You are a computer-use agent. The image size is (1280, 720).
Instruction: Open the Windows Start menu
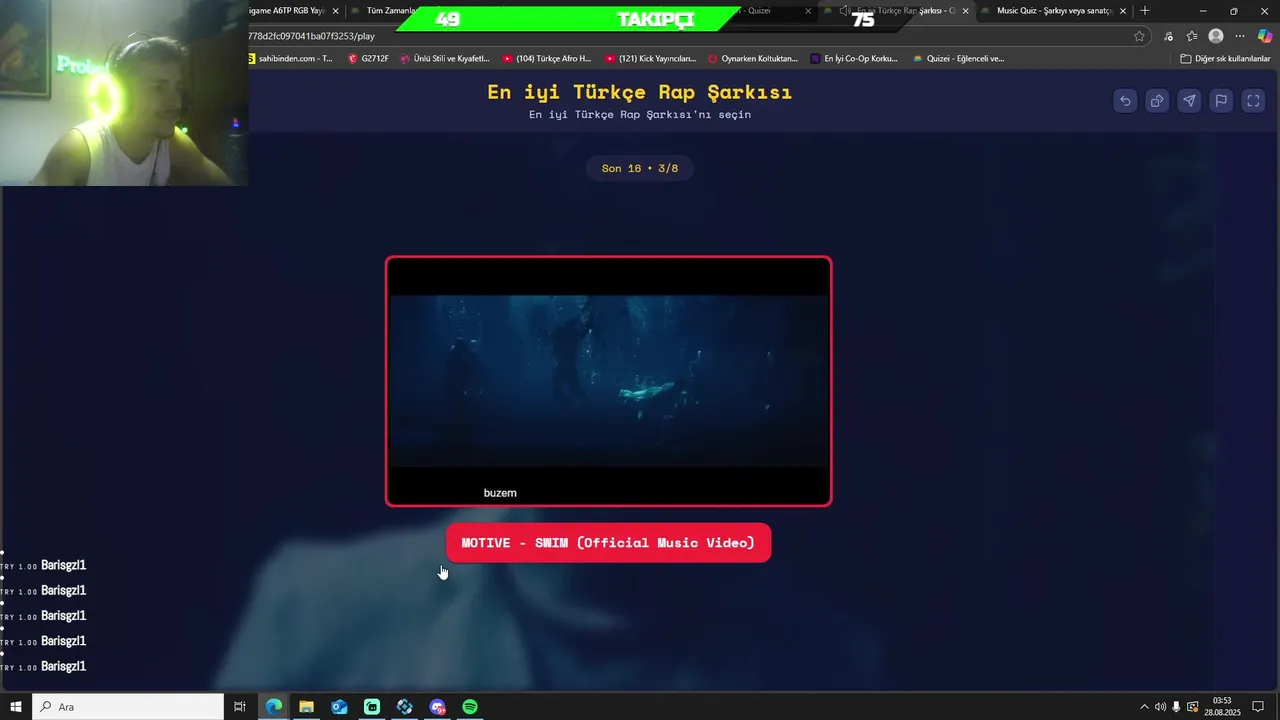pos(16,707)
